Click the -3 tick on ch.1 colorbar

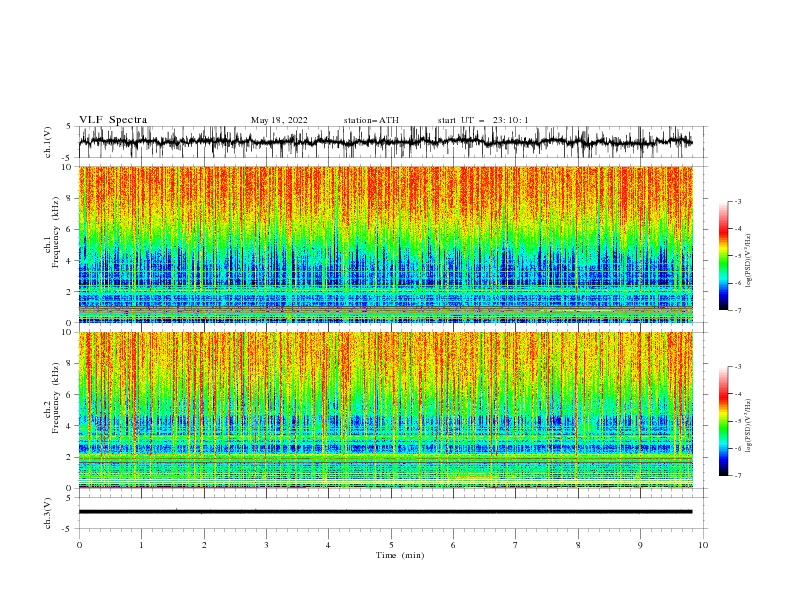(737, 201)
